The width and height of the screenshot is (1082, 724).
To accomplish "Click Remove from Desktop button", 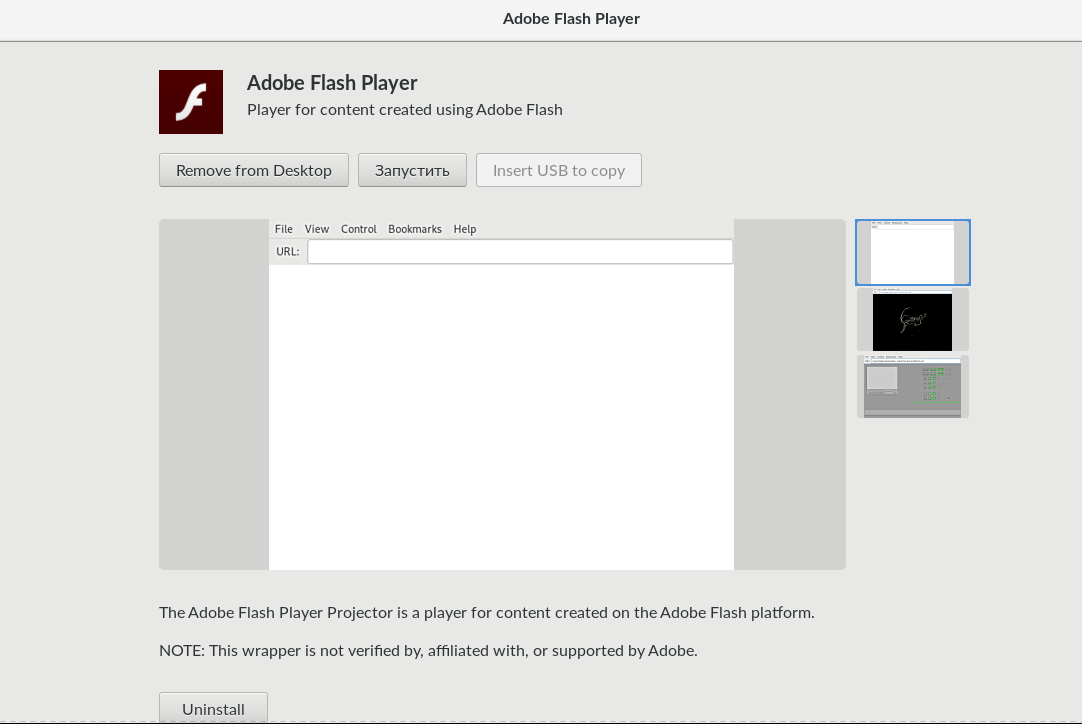I will (x=254, y=170).
